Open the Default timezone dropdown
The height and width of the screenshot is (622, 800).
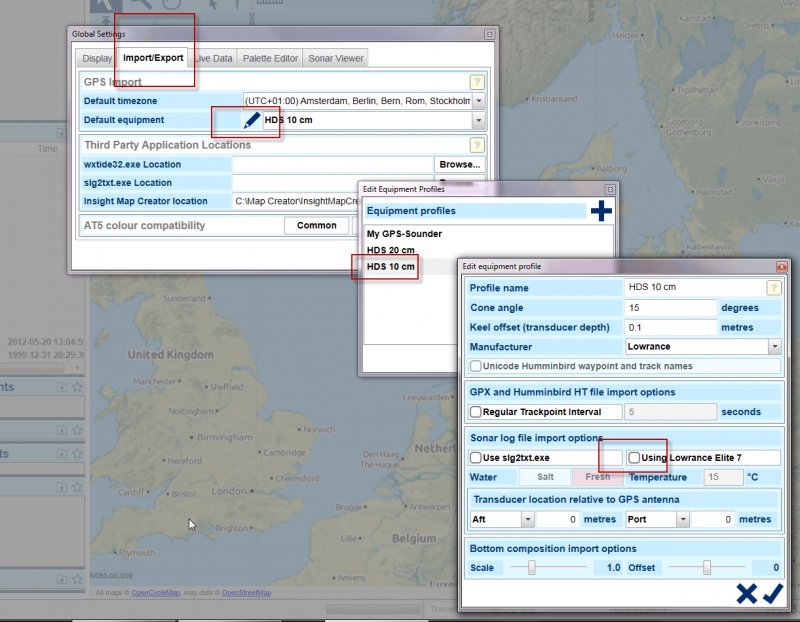click(x=479, y=101)
